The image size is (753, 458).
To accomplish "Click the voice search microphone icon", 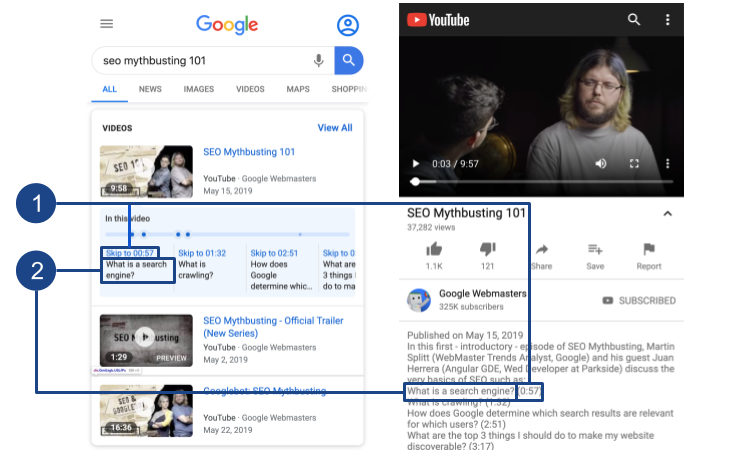I will tap(319, 61).
